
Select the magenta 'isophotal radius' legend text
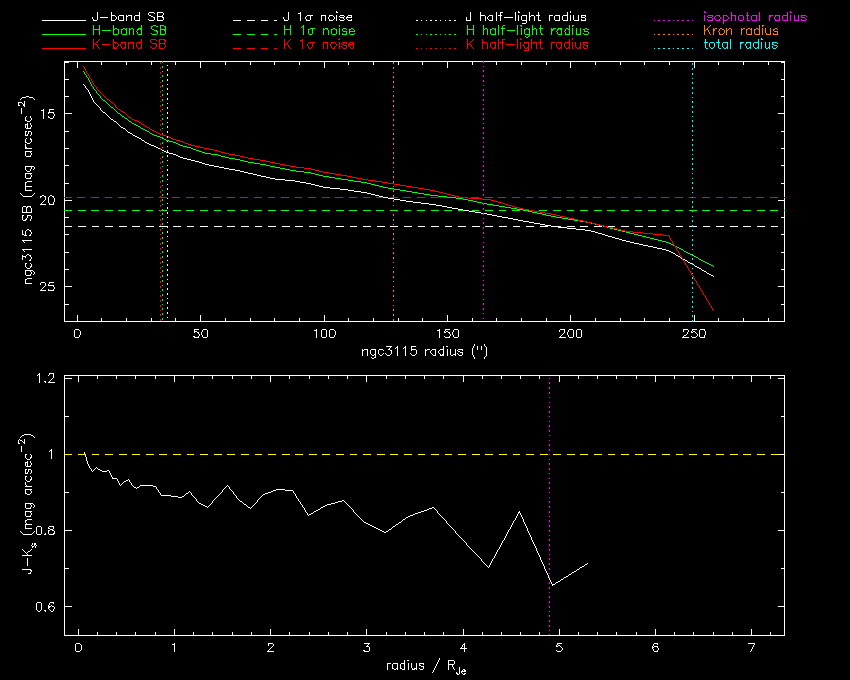[748, 18]
